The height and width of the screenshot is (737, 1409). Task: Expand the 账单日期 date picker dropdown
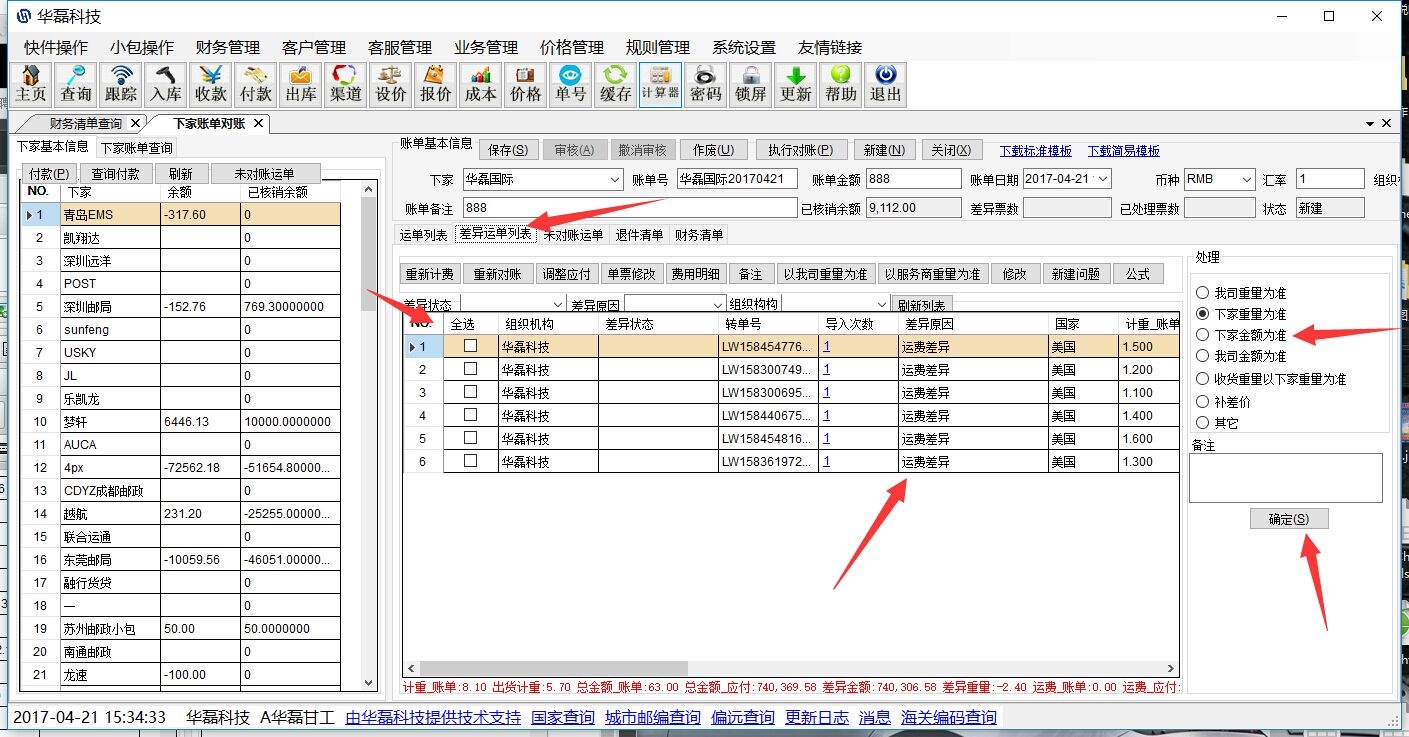coord(1102,180)
